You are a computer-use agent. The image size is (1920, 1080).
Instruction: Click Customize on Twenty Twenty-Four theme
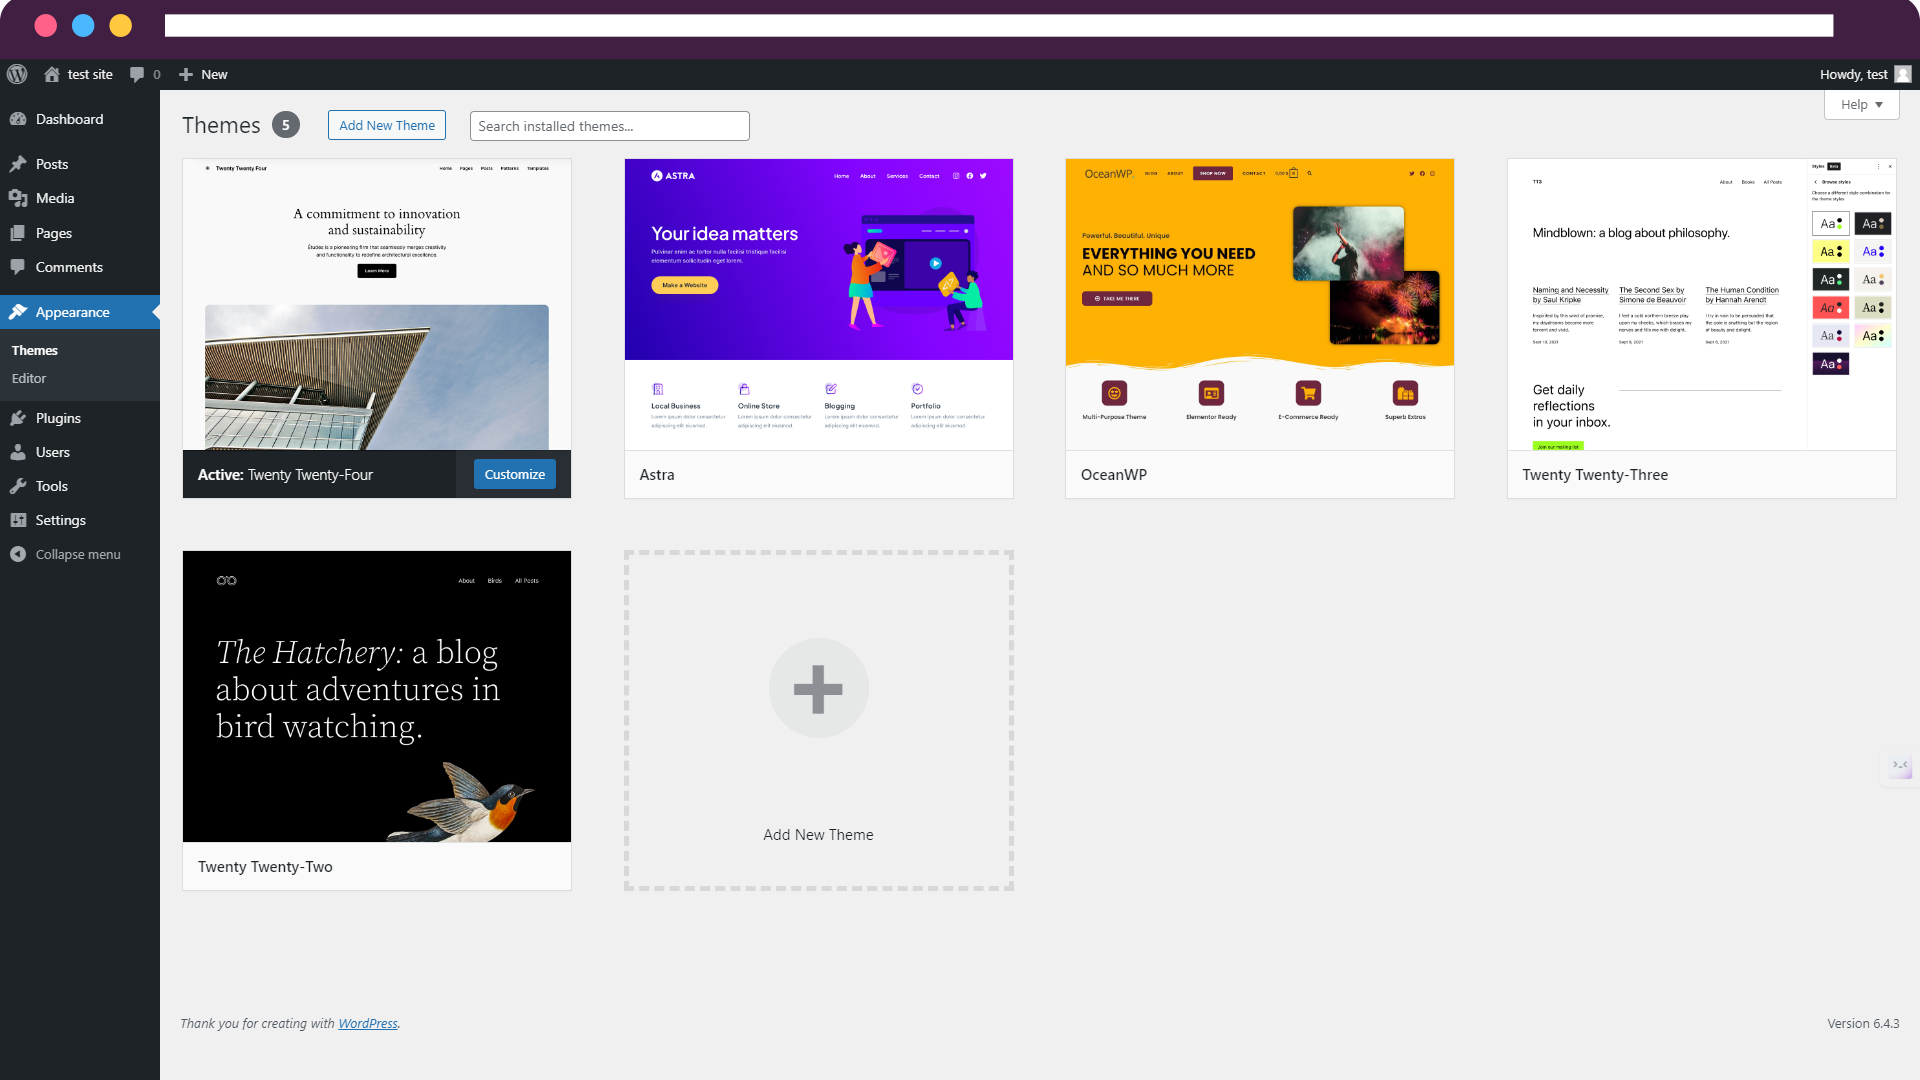coord(515,474)
